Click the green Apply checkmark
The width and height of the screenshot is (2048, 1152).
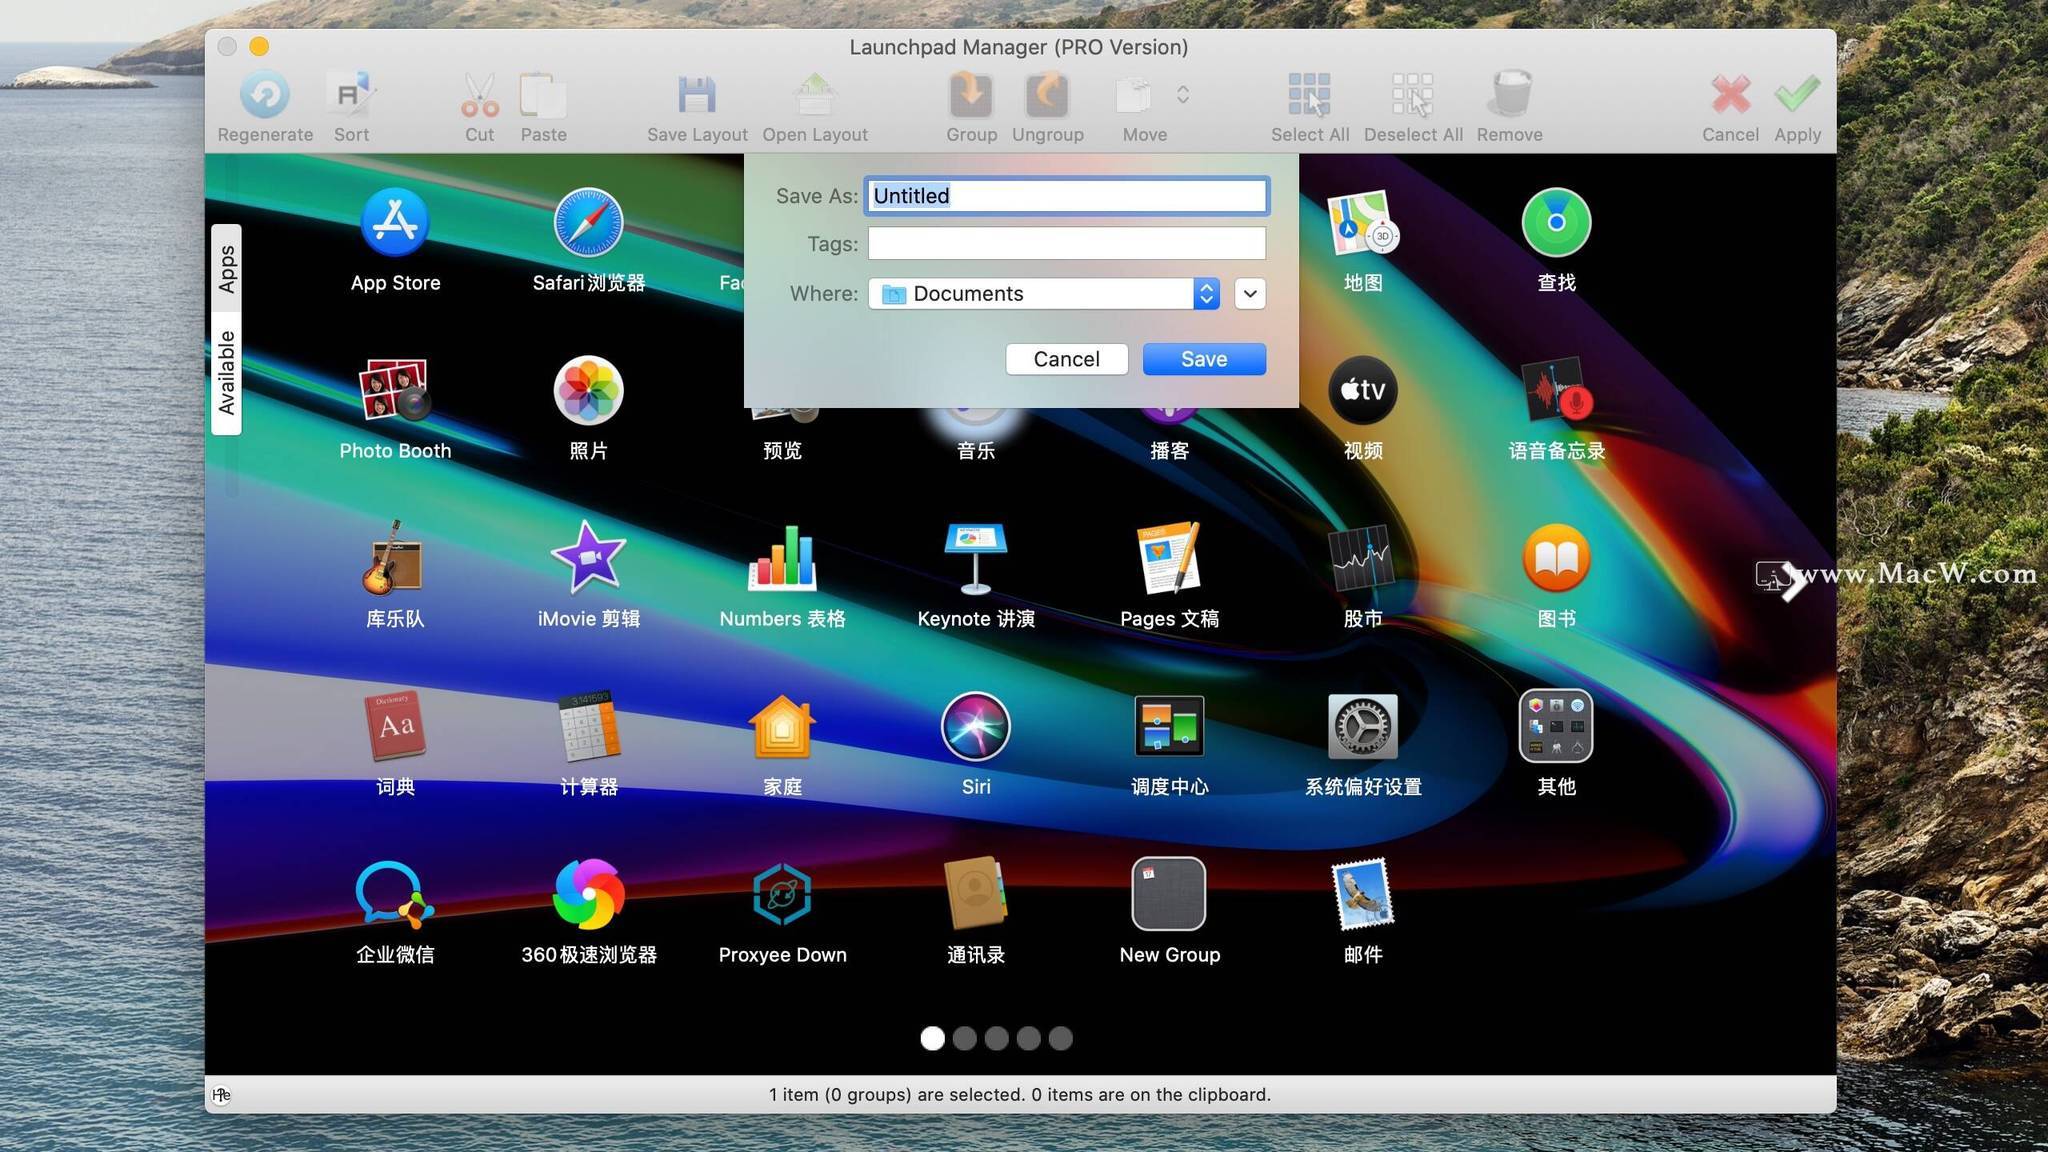point(1797,96)
